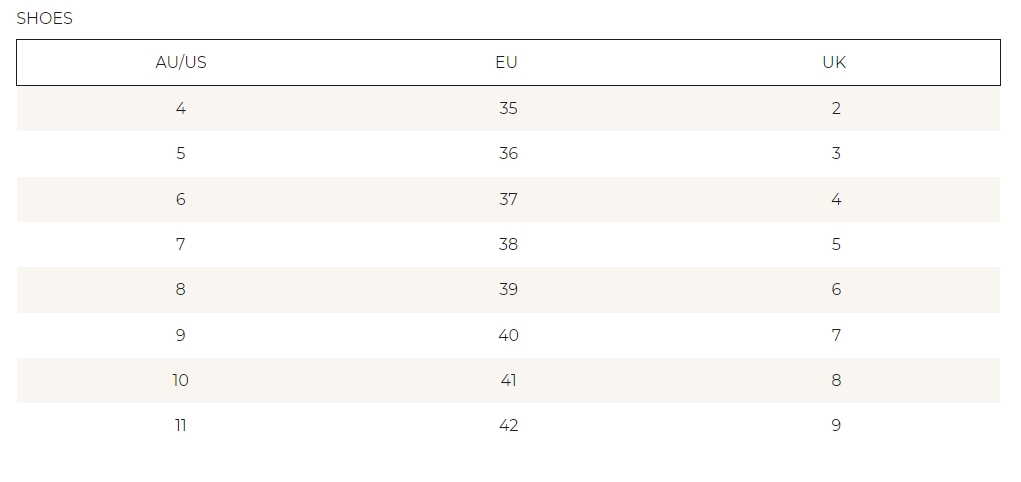Click EU size 35 cell
Screen dimensions: 1021x482
point(508,108)
